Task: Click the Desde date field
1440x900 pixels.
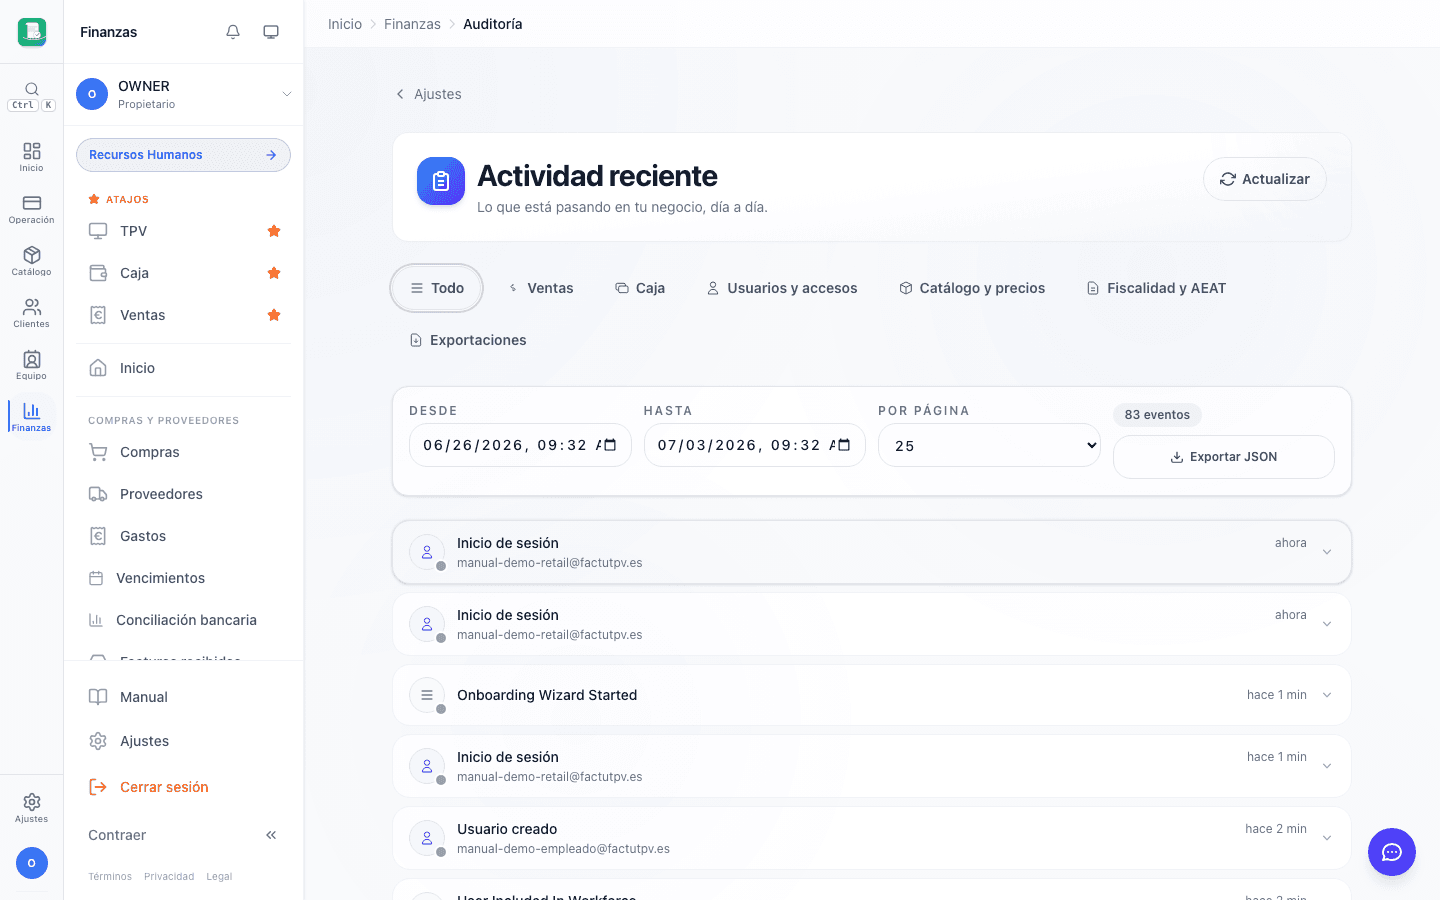Action: pyautogui.click(x=520, y=445)
